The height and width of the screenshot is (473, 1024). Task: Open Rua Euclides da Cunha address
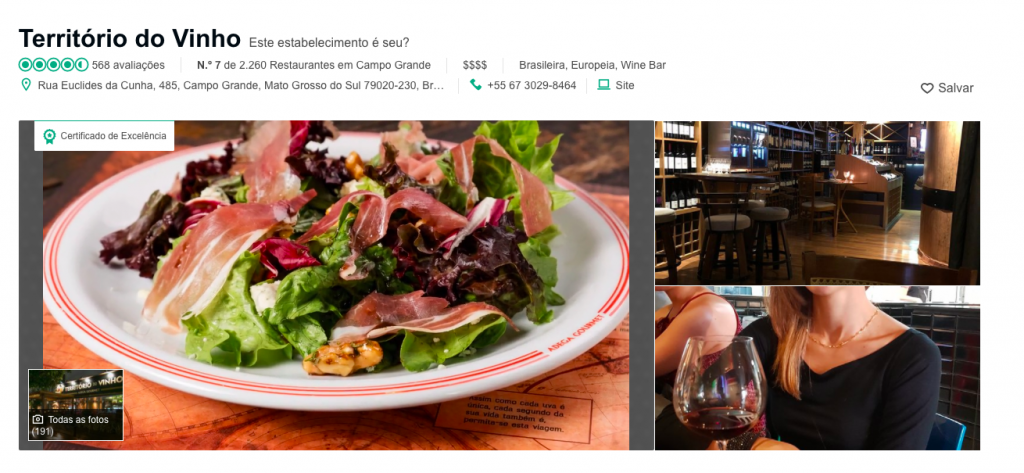[x=241, y=85]
